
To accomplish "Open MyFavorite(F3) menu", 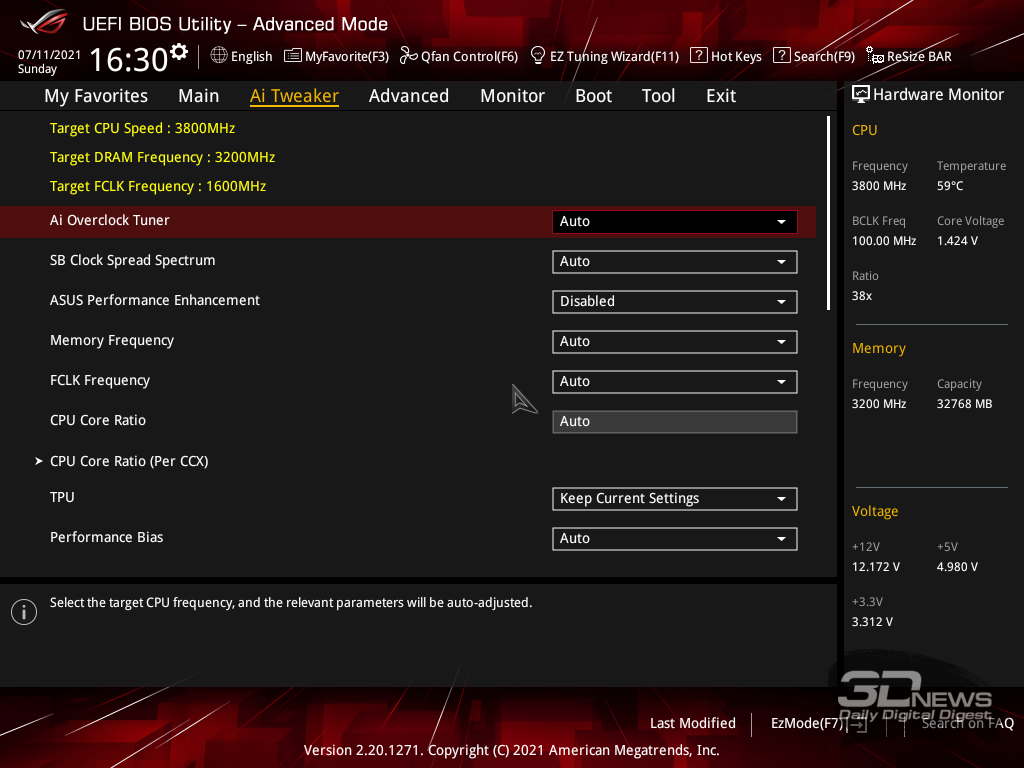I will tap(337, 56).
